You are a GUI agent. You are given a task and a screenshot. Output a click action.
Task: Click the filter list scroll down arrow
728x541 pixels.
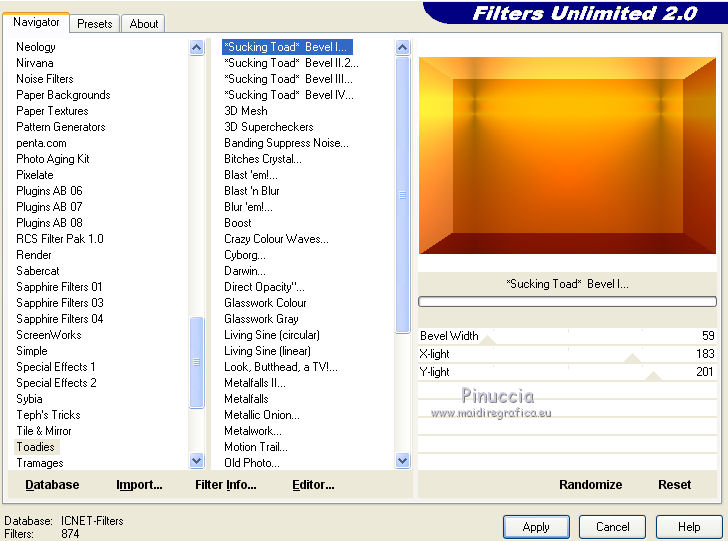point(403,461)
